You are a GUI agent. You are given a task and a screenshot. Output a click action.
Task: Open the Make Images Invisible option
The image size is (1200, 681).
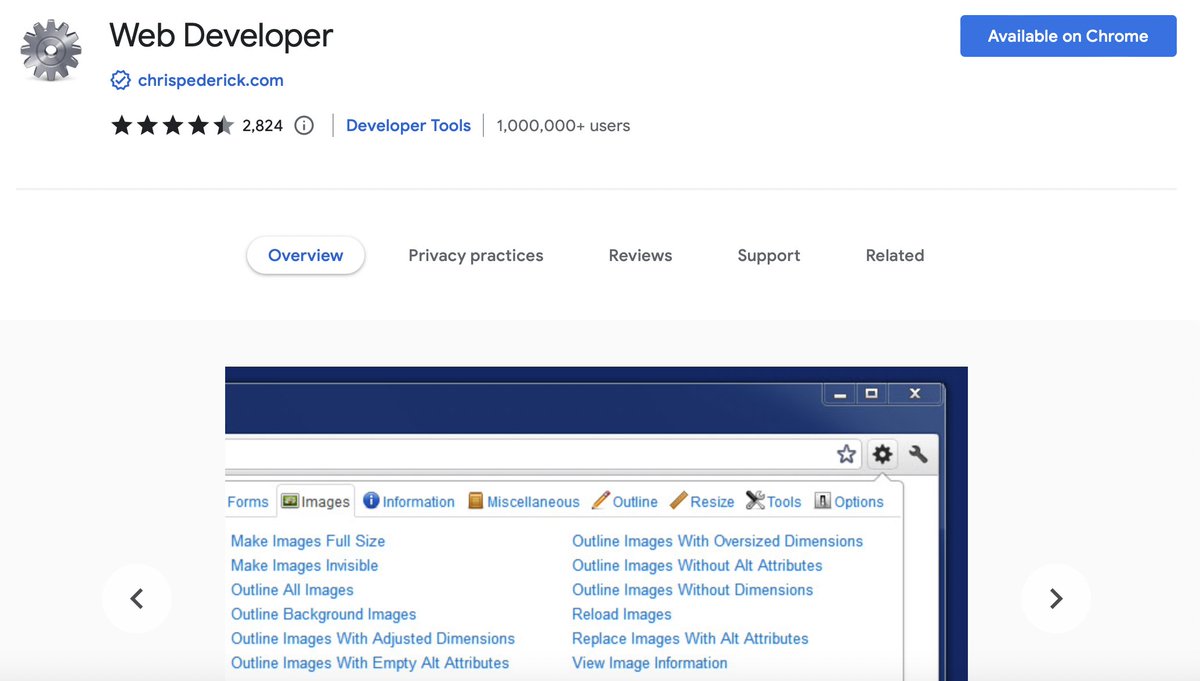(304, 565)
